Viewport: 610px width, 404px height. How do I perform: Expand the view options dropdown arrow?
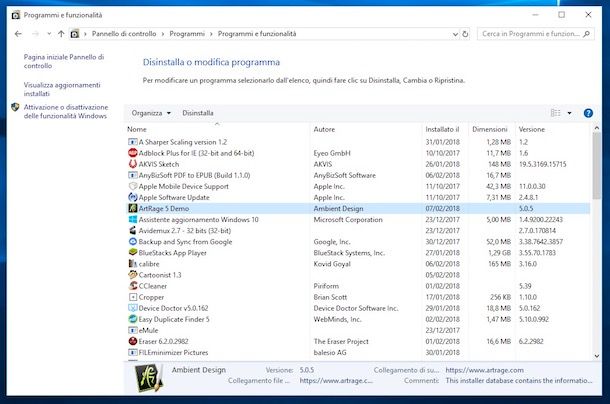coord(569,113)
